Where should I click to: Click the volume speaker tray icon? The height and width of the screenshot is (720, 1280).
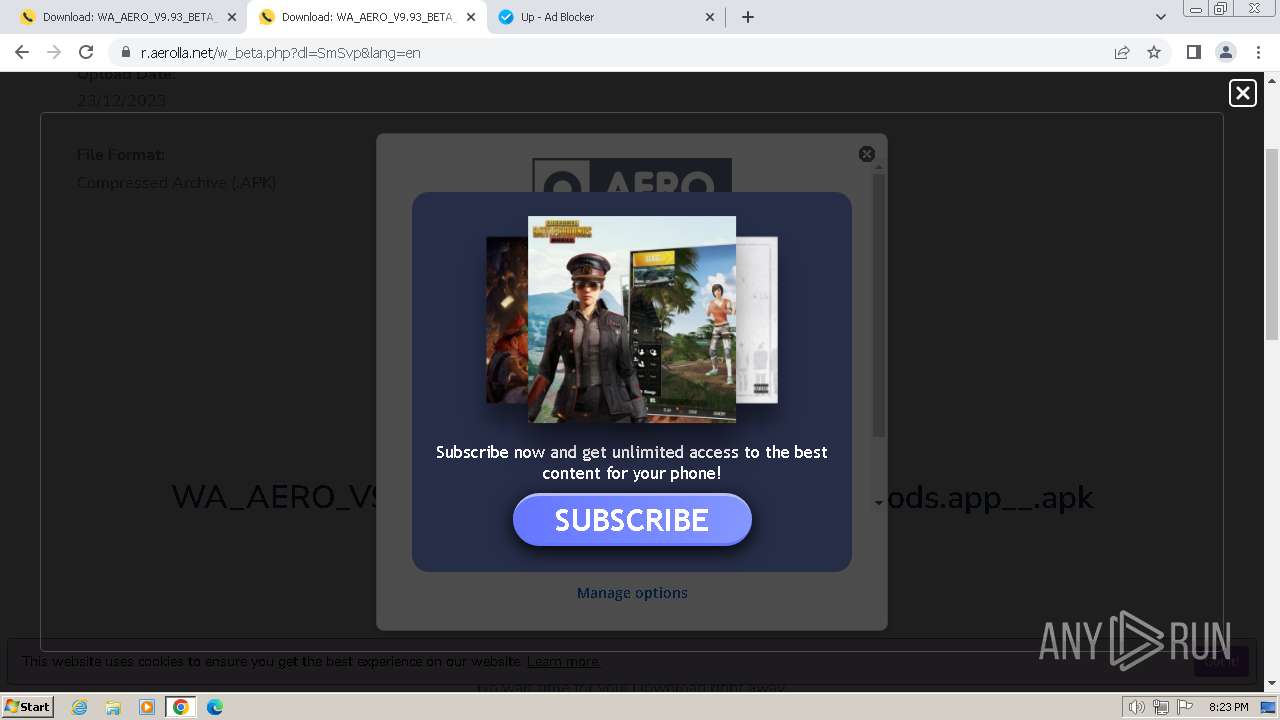1137,707
